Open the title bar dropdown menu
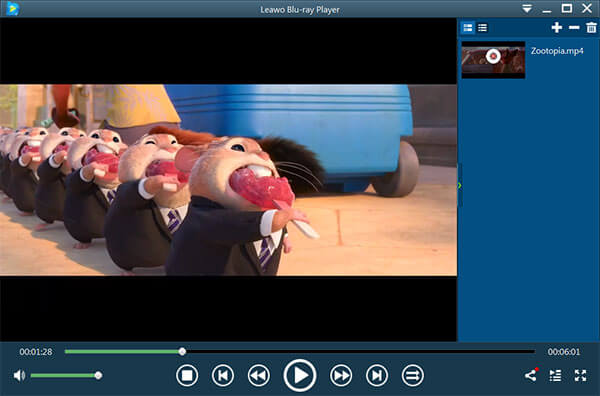This screenshot has height=396, width=600. click(x=527, y=8)
